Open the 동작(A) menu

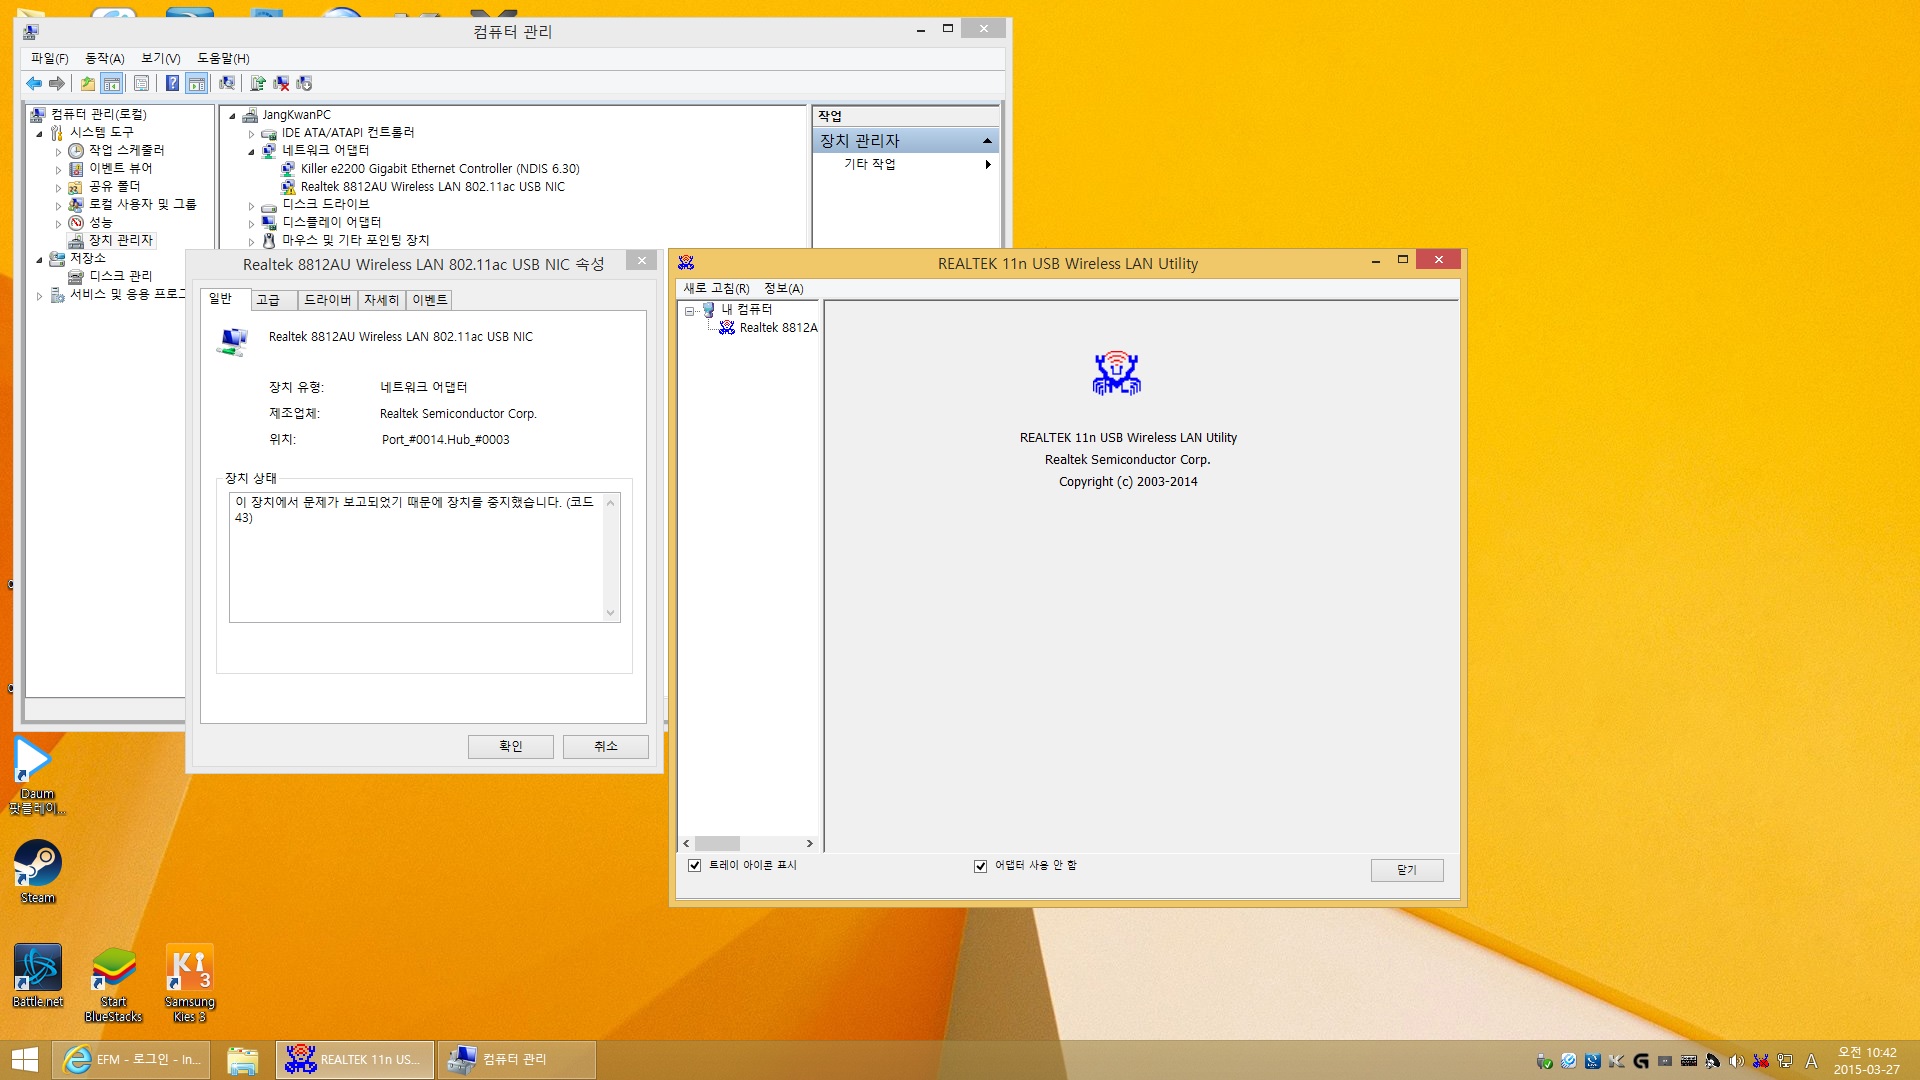(105, 58)
